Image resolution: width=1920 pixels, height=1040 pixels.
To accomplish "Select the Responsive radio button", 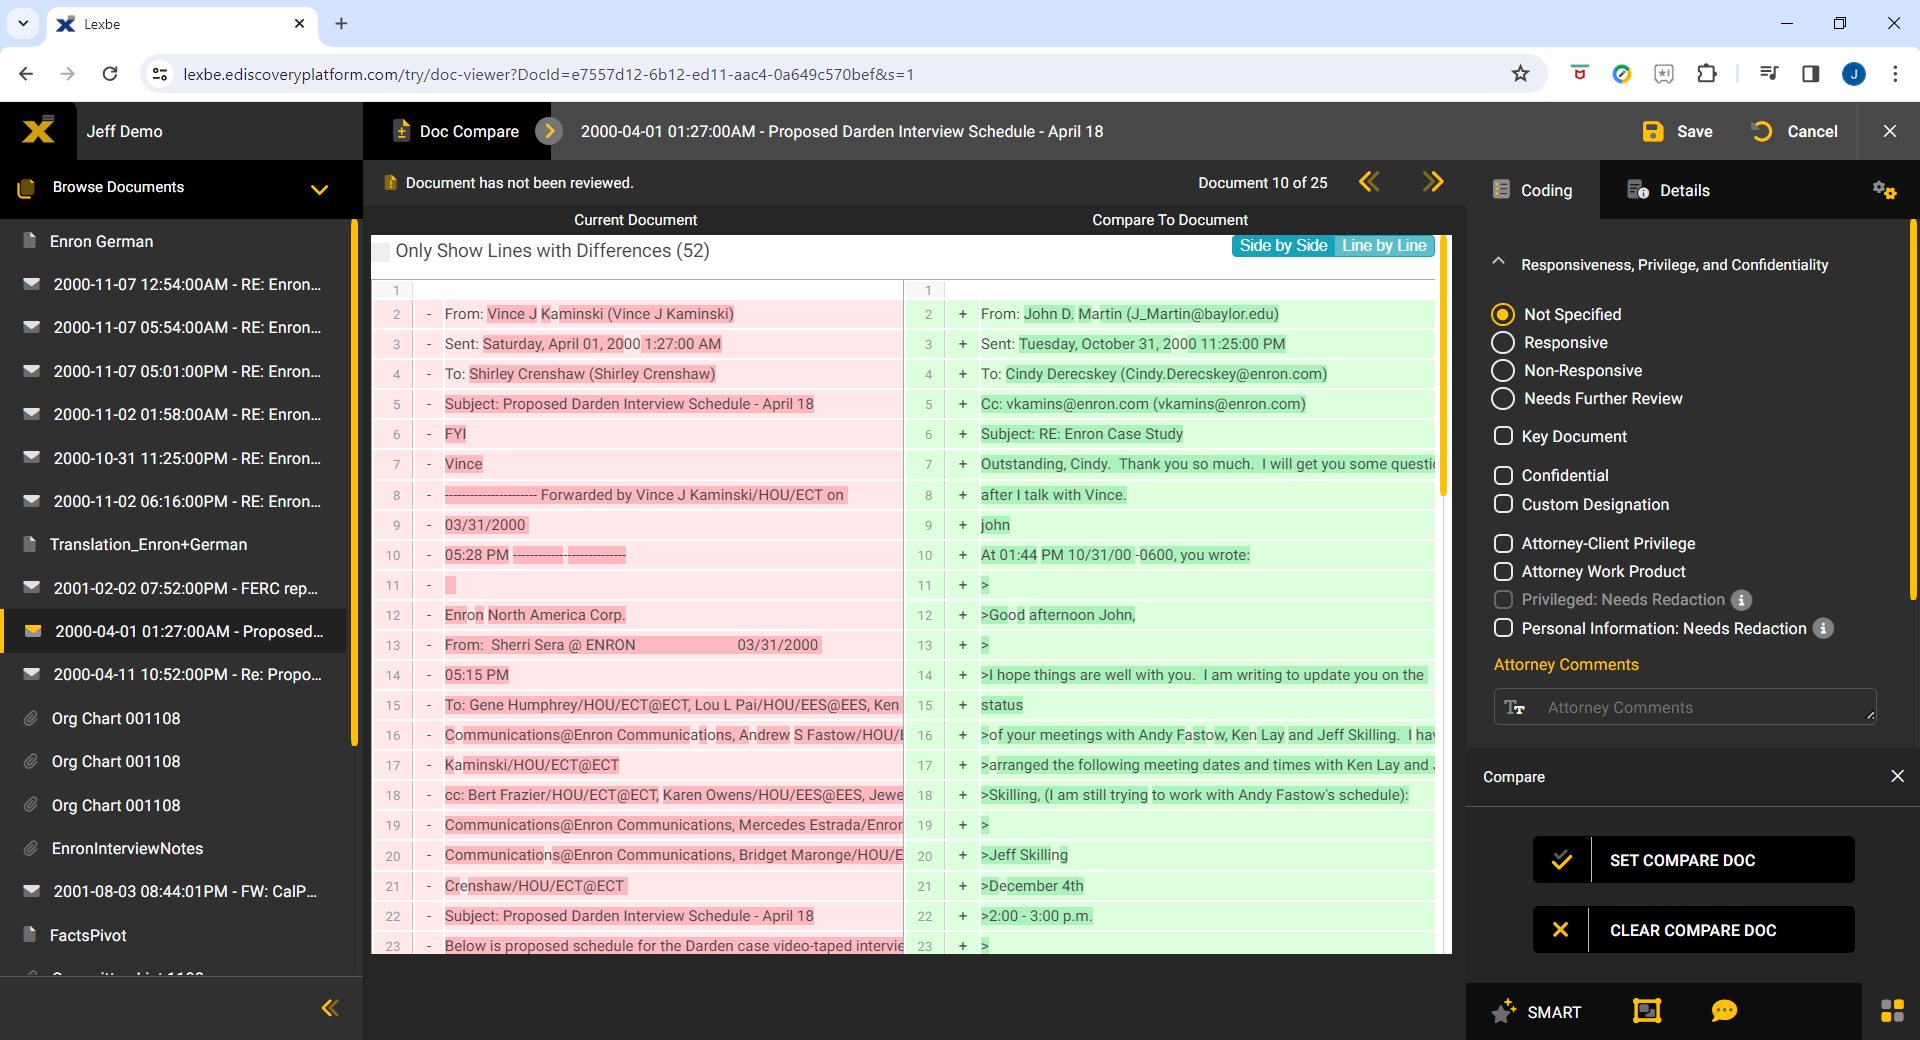I will pyautogui.click(x=1503, y=342).
